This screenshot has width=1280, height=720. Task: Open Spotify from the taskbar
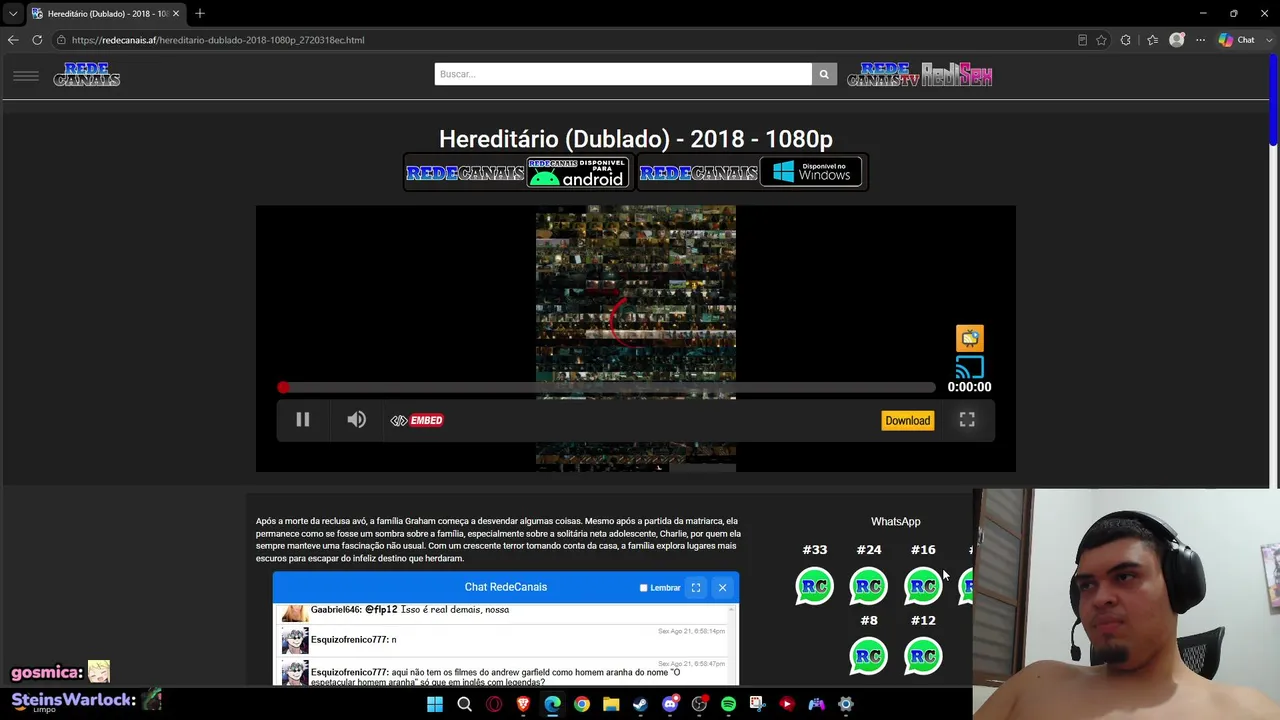point(728,704)
